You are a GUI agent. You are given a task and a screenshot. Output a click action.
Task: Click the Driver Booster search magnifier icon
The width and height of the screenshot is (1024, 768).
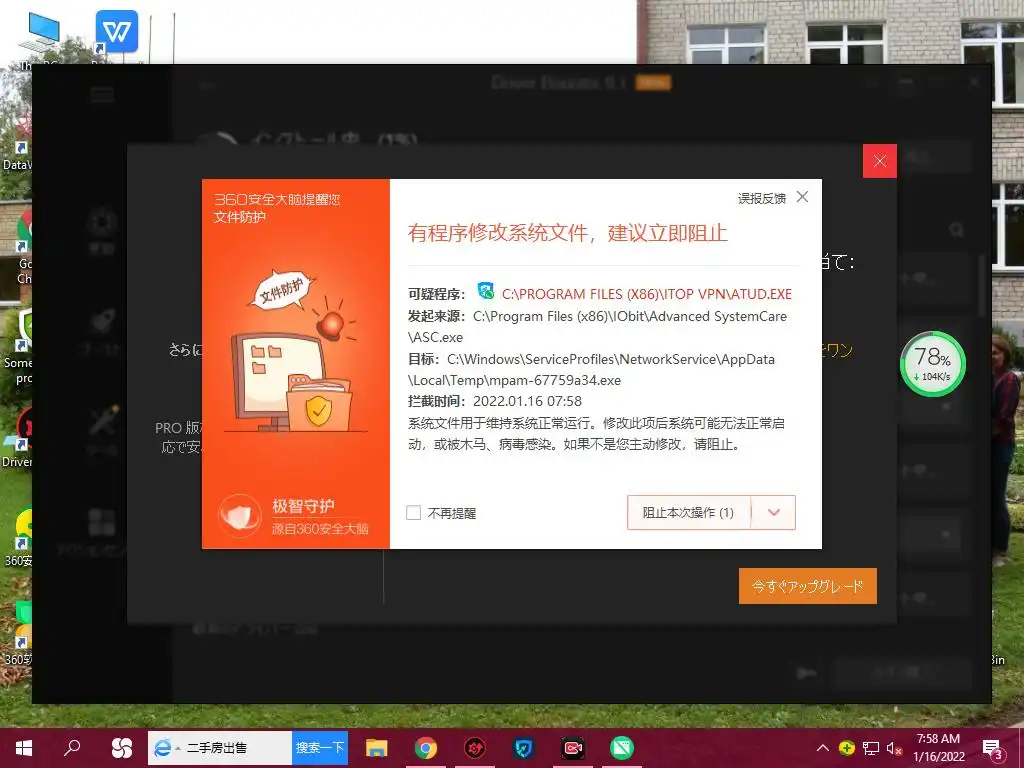pyautogui.click(x=957, y=230)
